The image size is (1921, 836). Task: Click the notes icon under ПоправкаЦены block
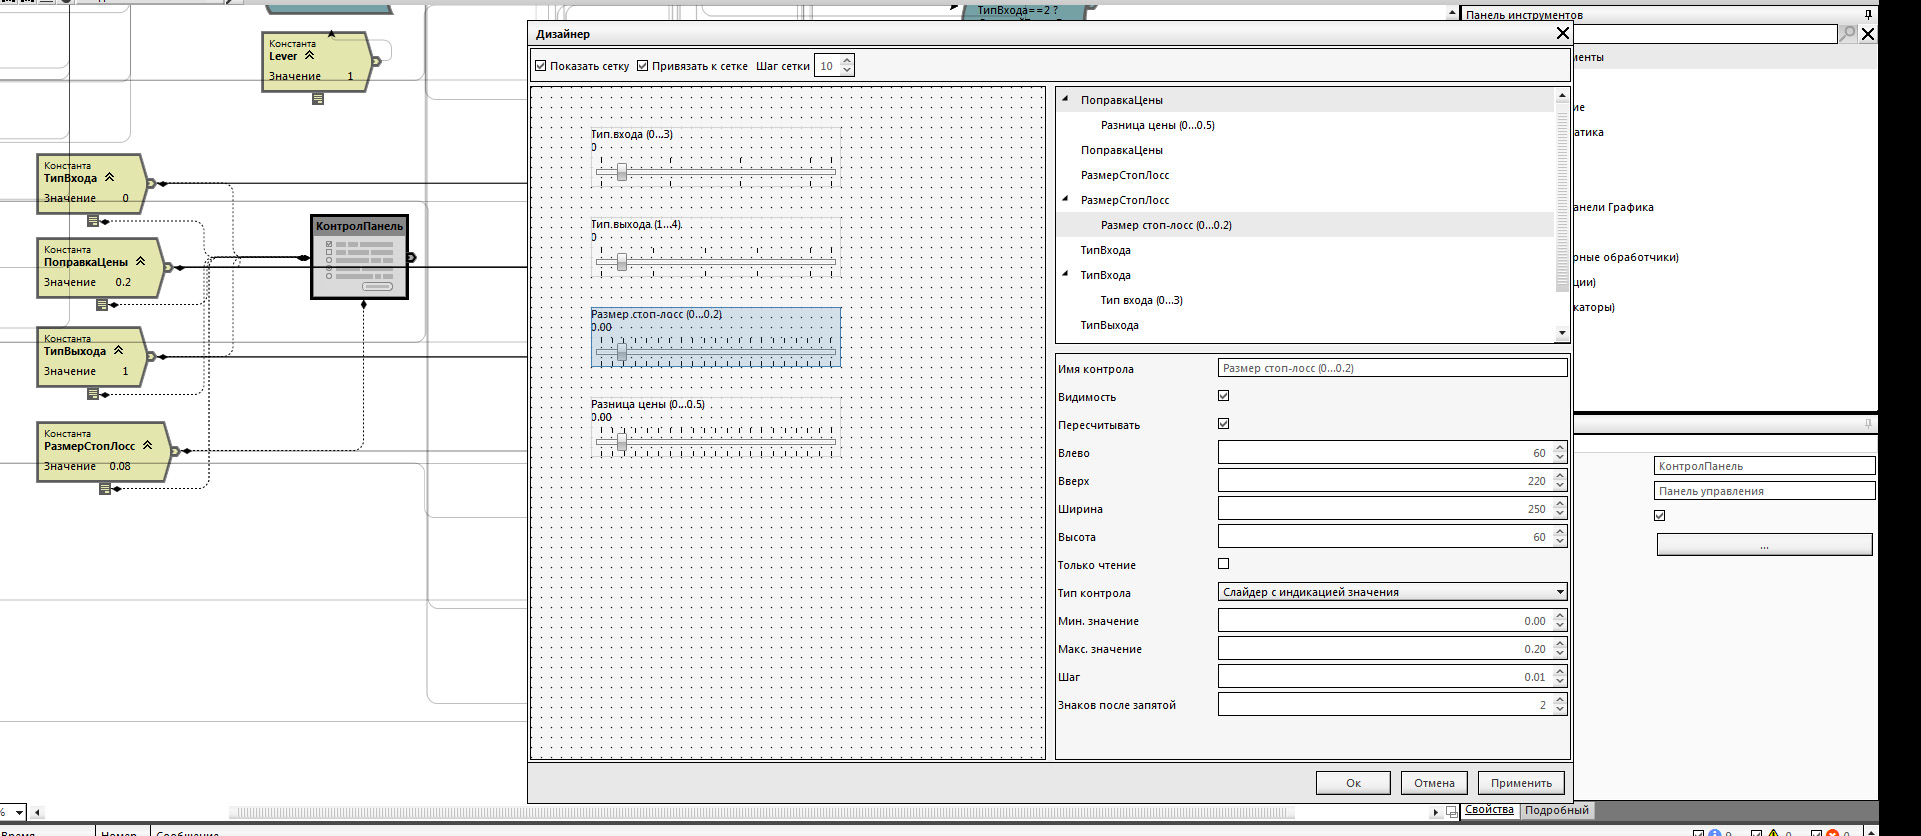pyautogui.click(x=102, y=305)
